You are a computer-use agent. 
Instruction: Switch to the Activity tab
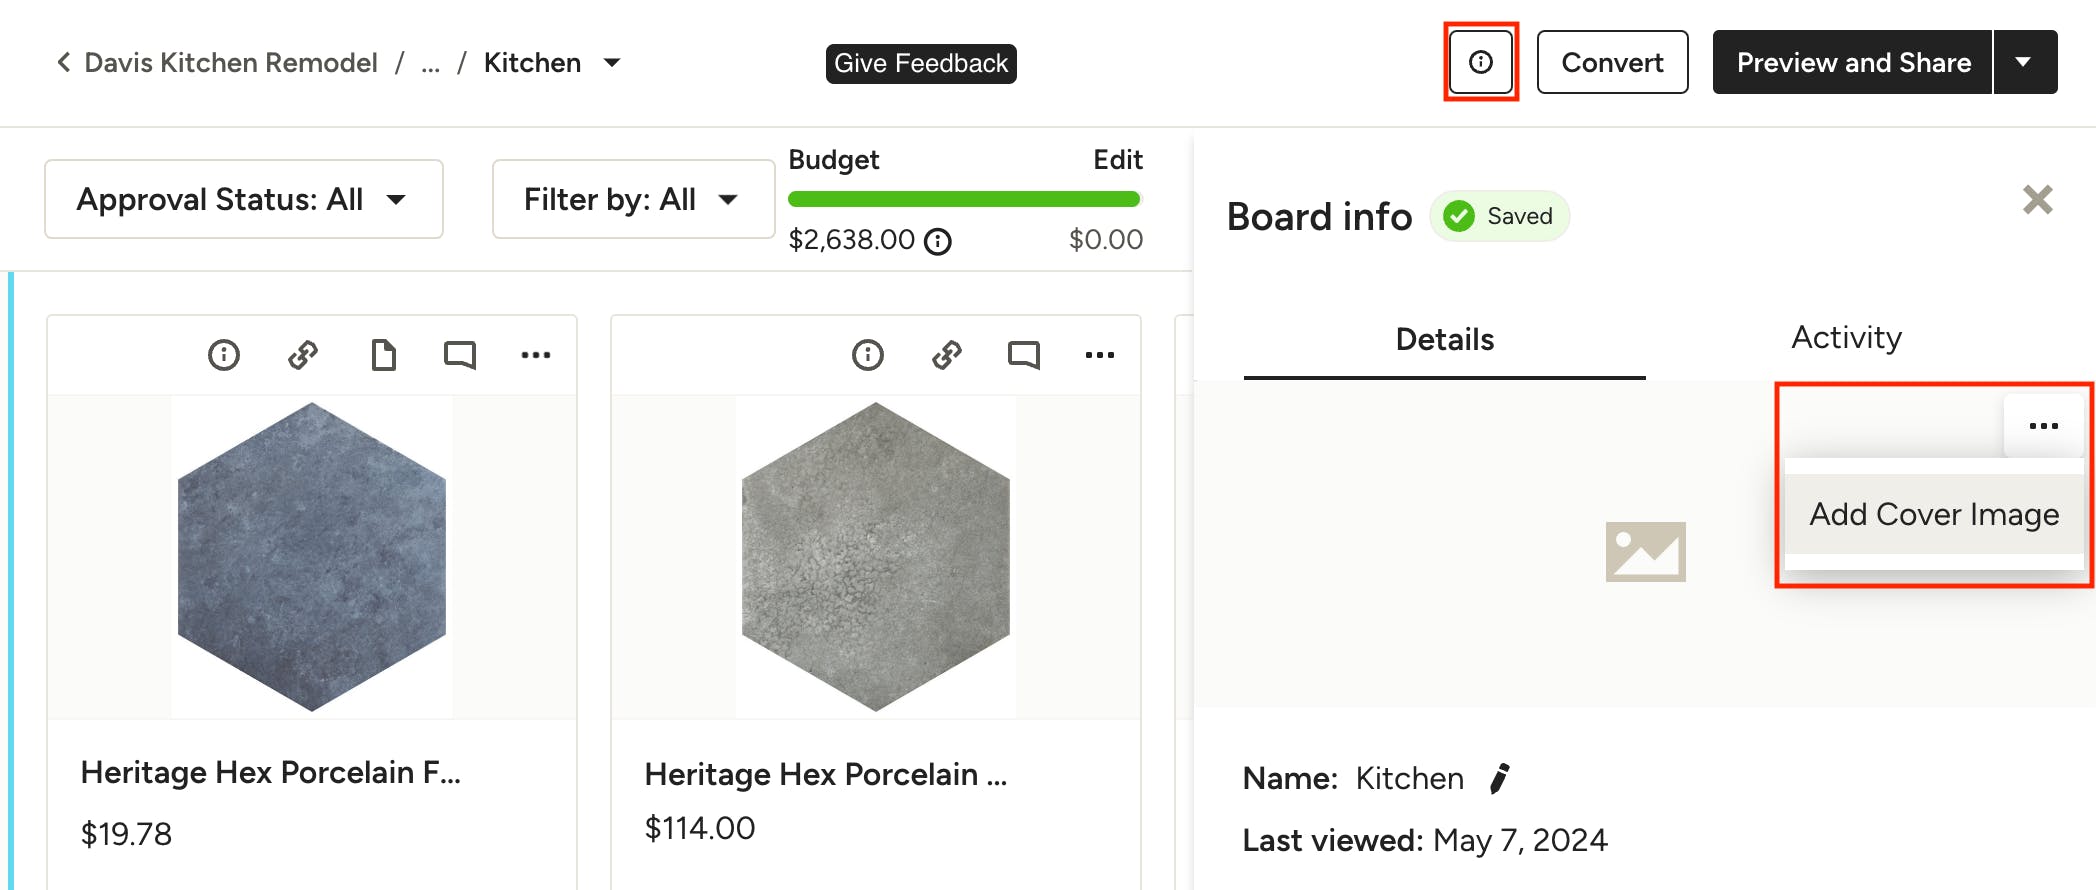point(1846,338)
